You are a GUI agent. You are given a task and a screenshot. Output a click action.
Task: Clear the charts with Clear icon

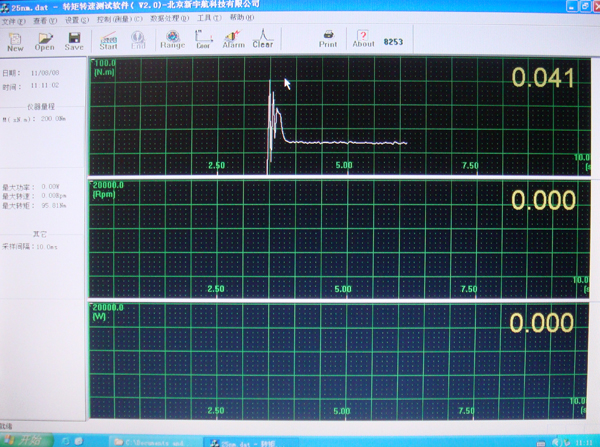[x=263, y=40]
